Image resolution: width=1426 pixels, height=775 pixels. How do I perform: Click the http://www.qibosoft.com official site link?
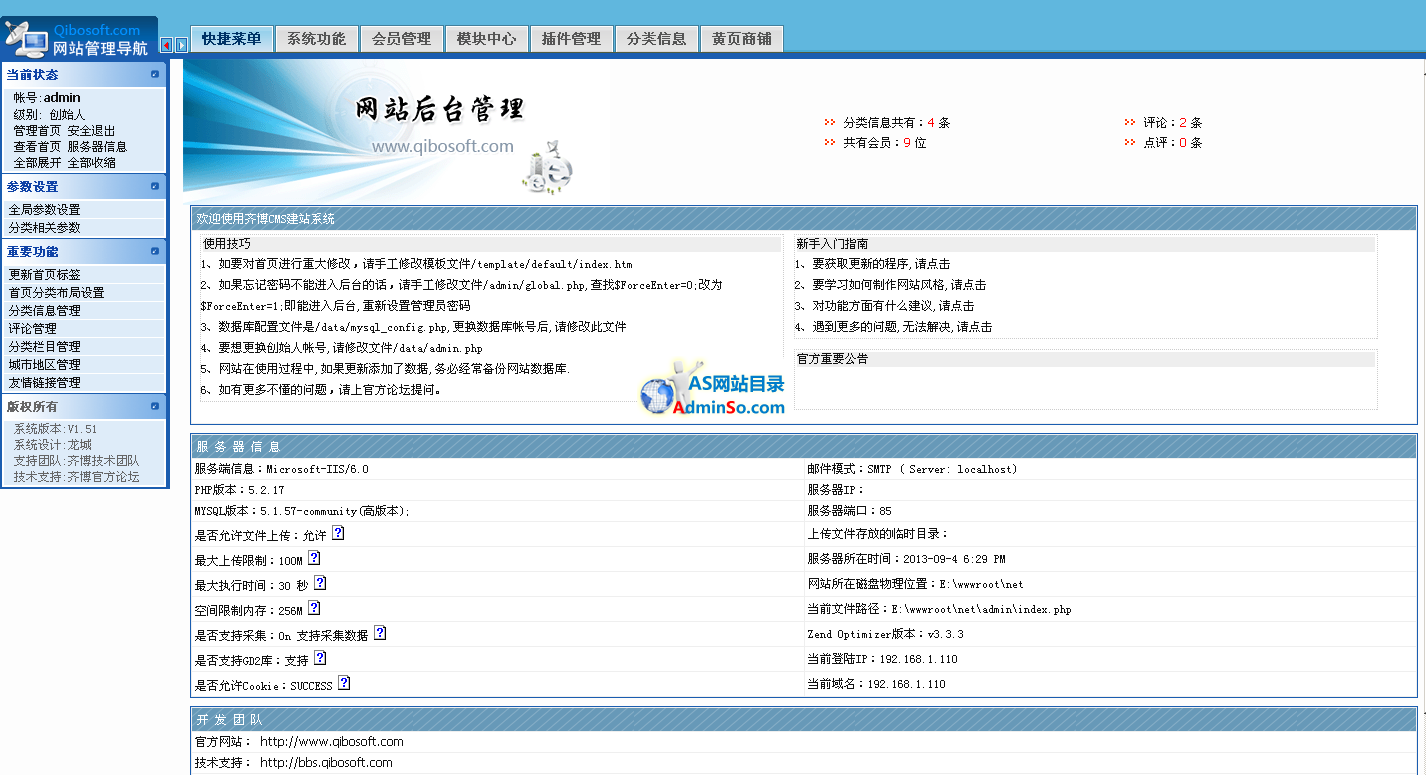click(x=332, y=741)
